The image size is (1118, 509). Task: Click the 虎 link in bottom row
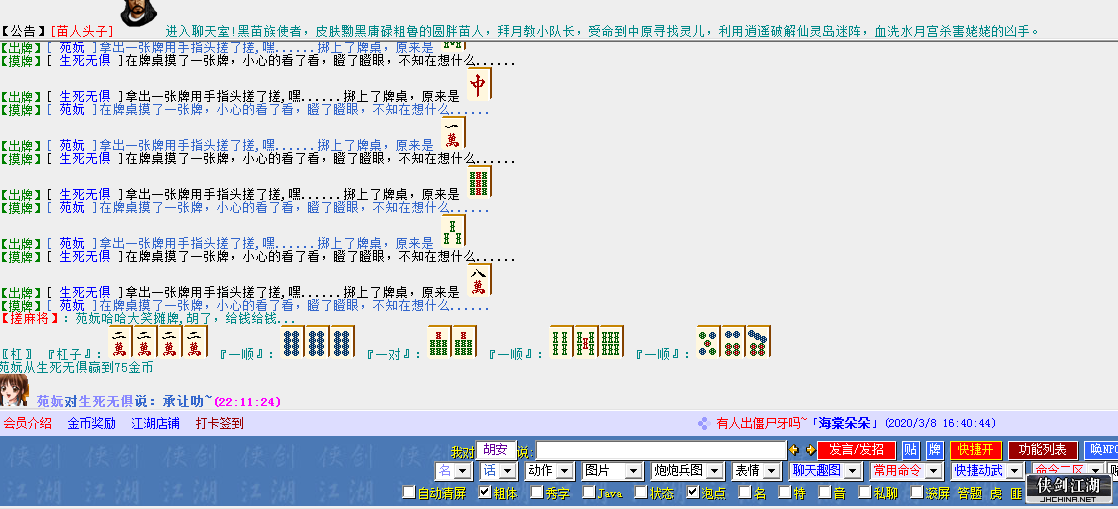coord(995,493)
